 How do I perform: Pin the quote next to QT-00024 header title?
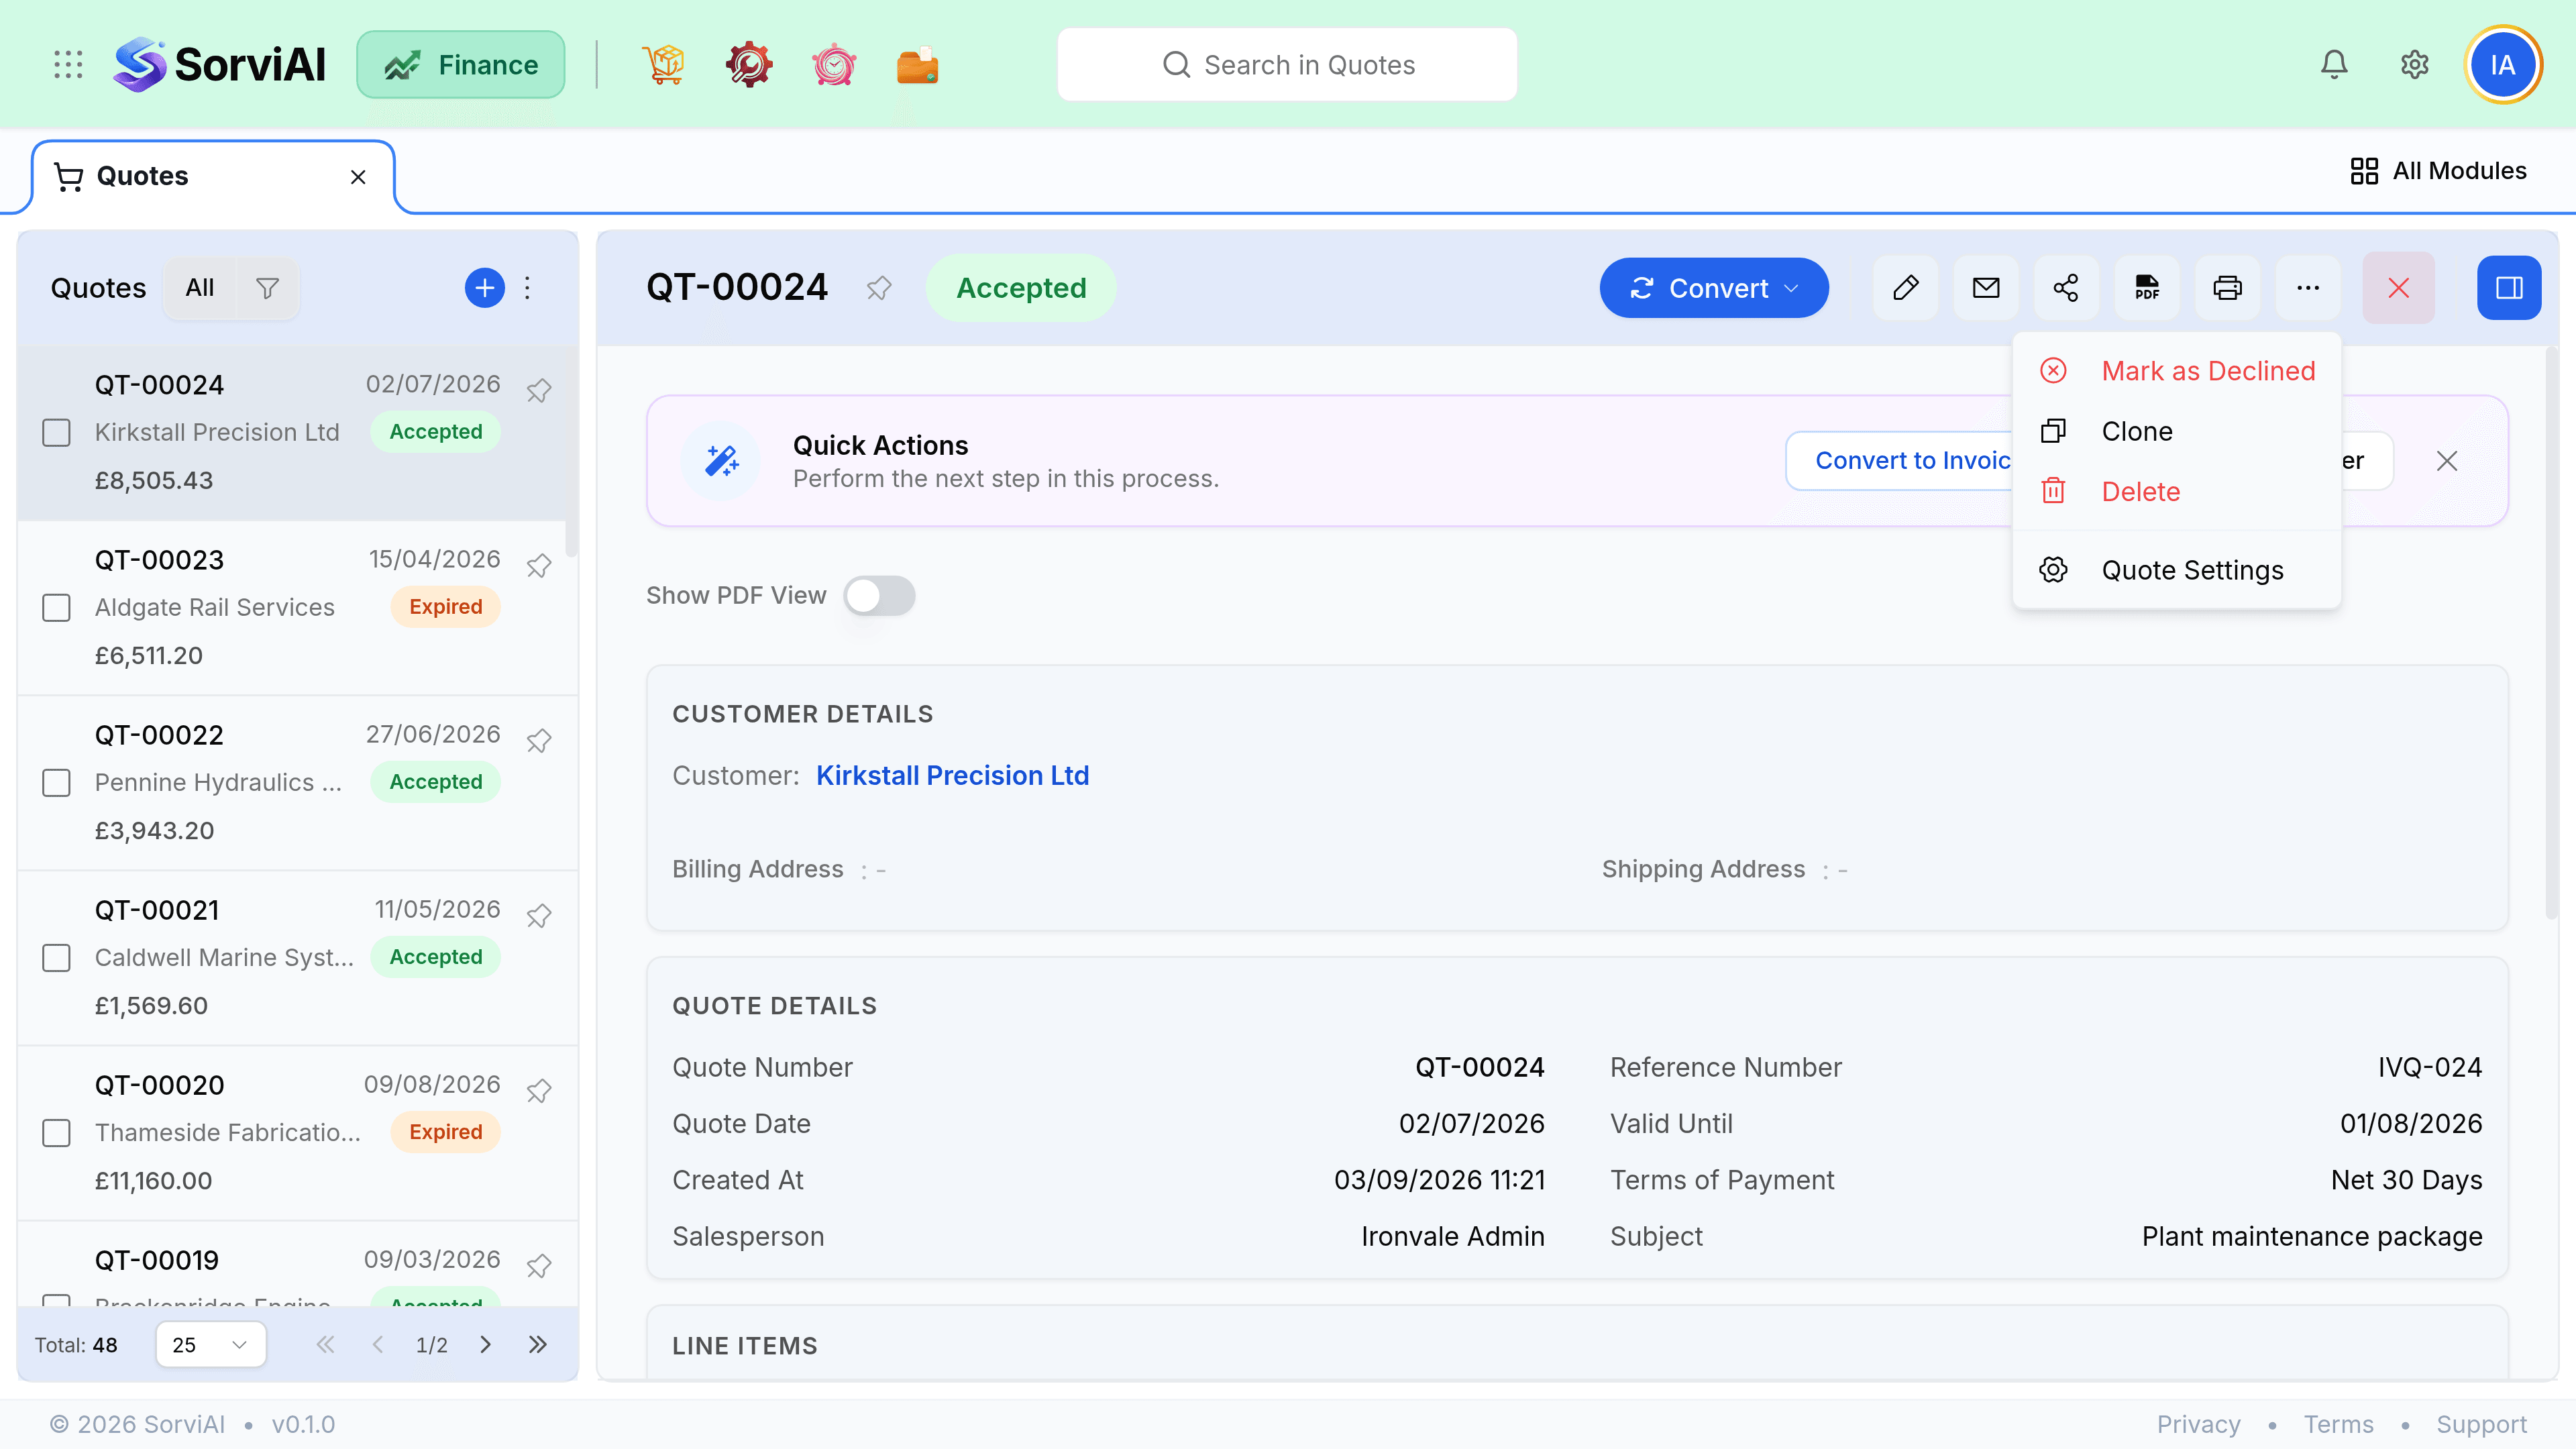point(878,288)
